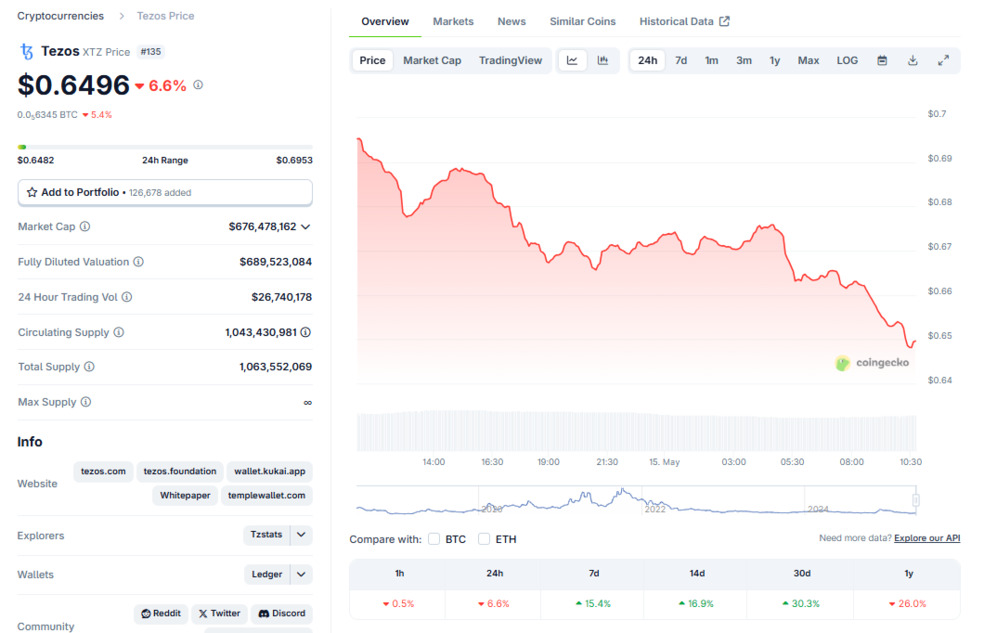Open the tezos.com website link
The image size is (984, 633).
(x=103, y=471)
